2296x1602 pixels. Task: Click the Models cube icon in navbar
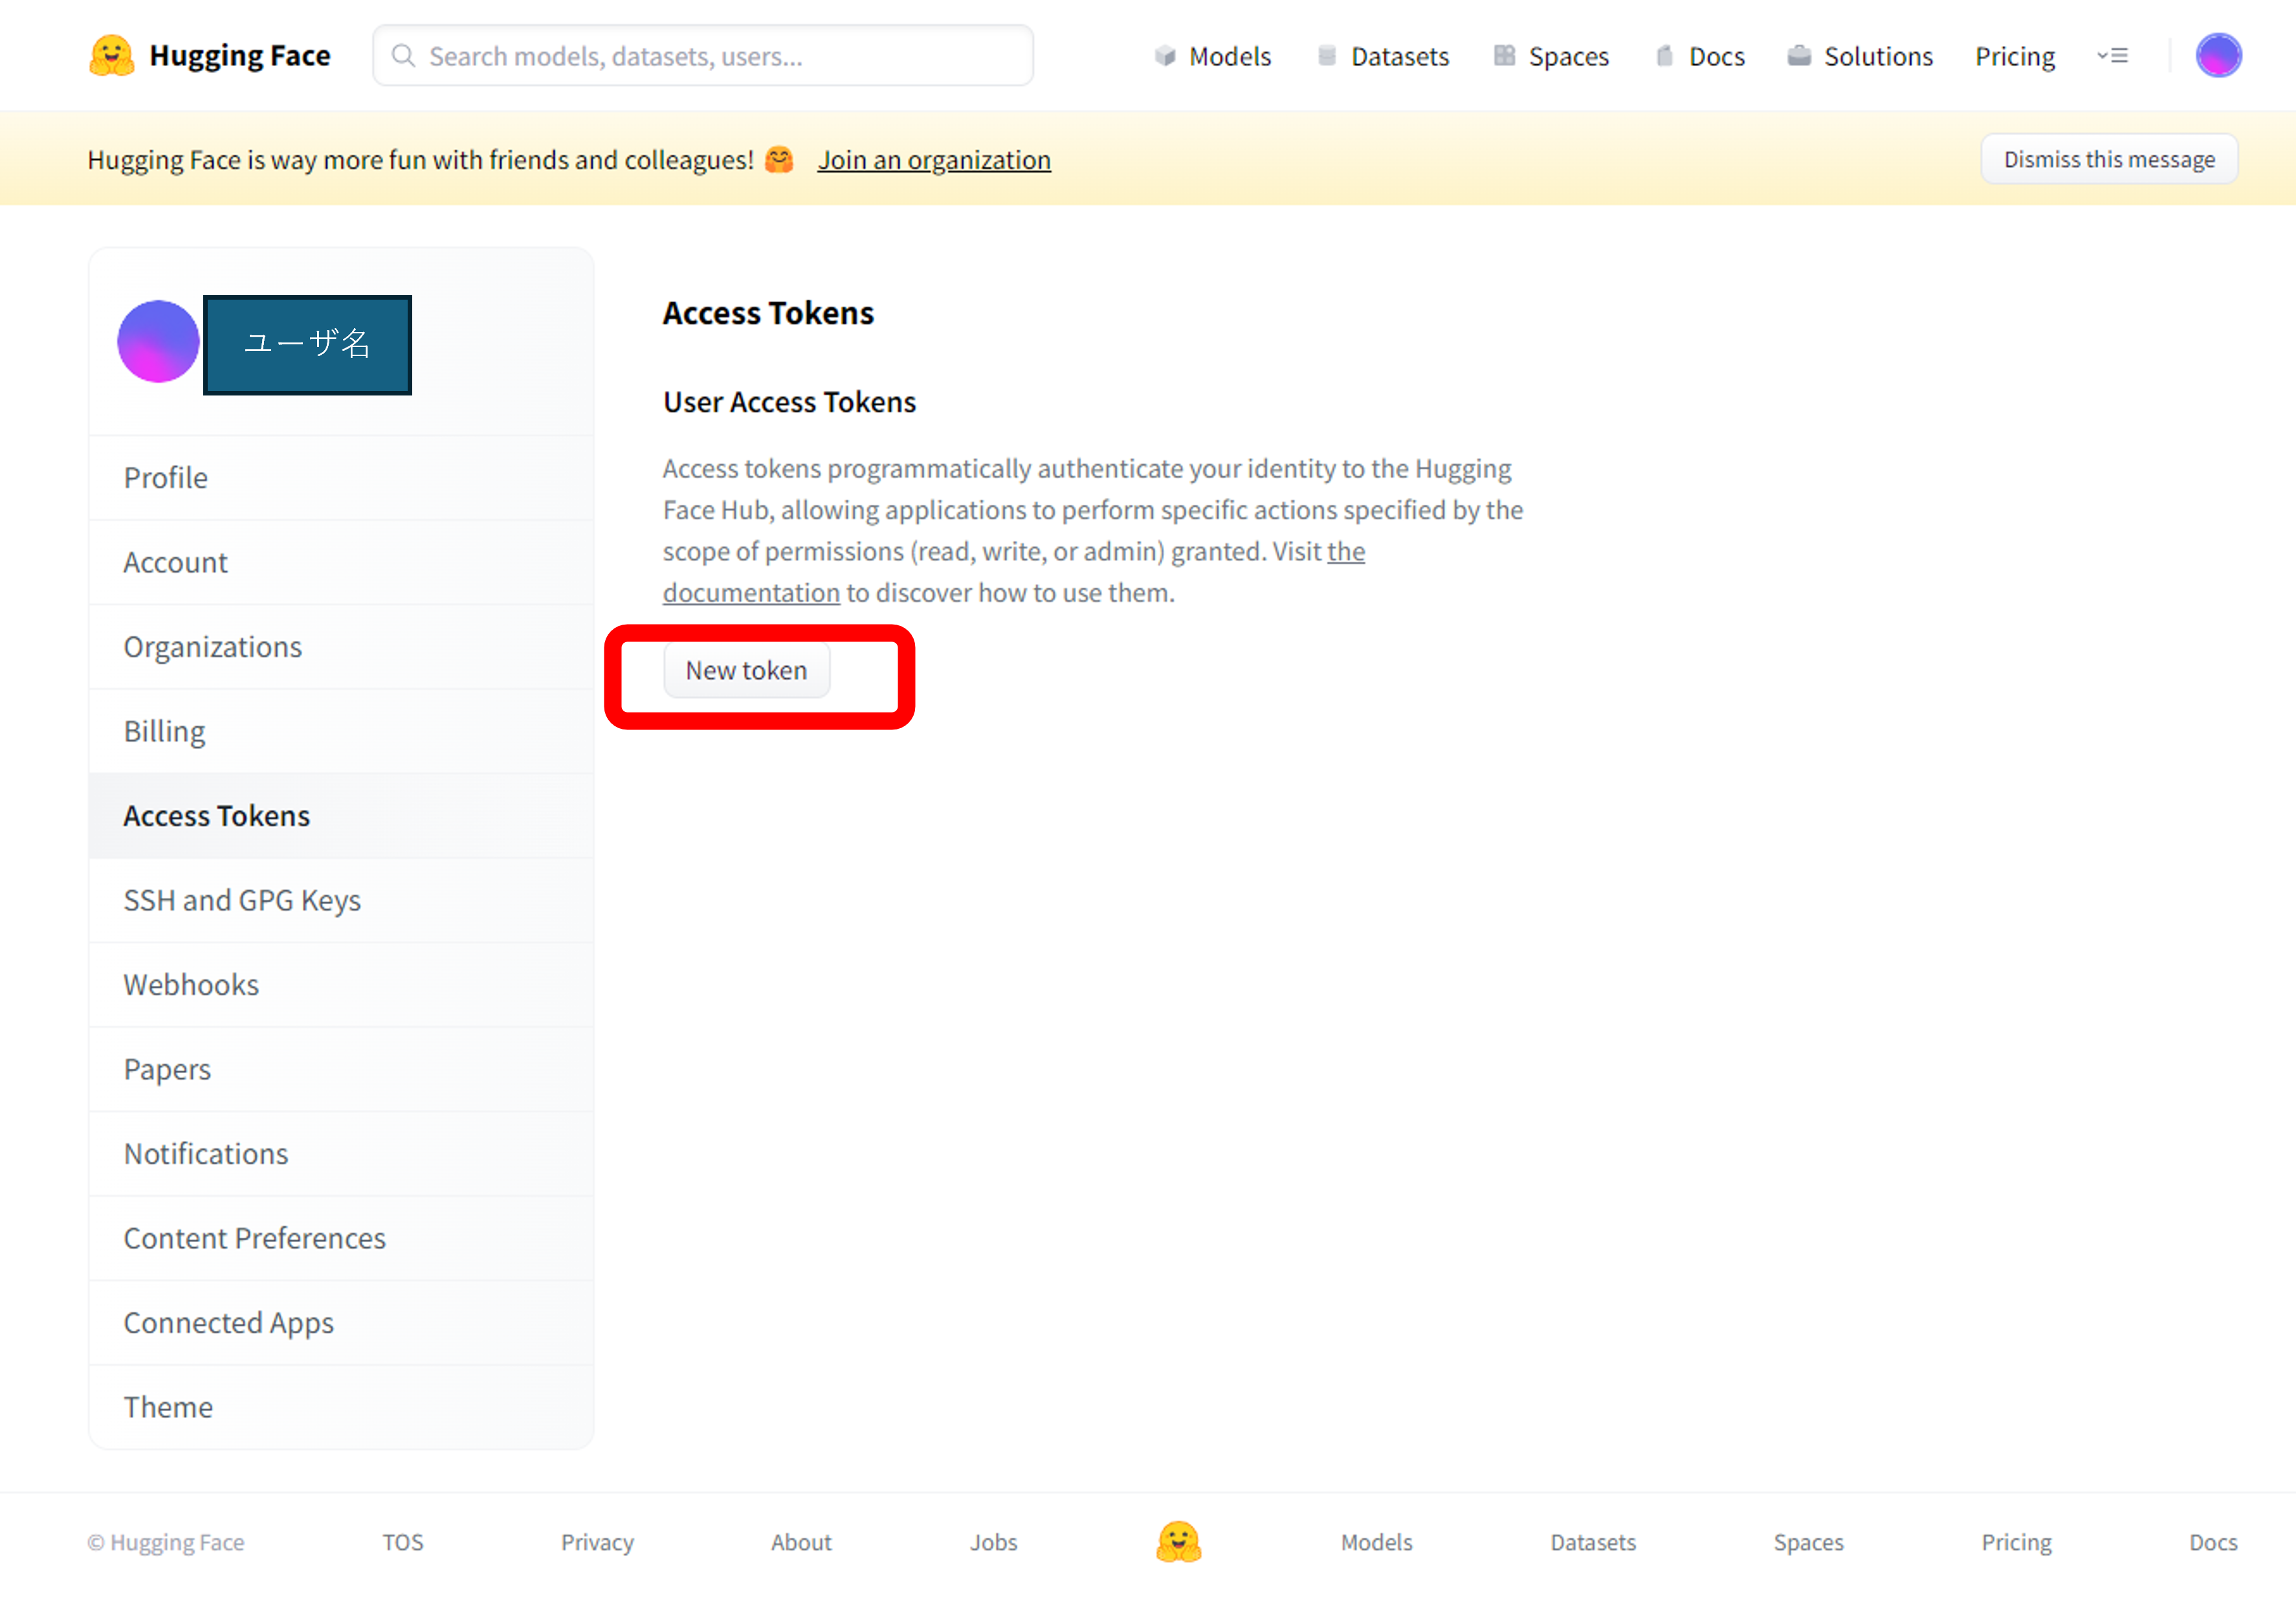click(1164, 56)
